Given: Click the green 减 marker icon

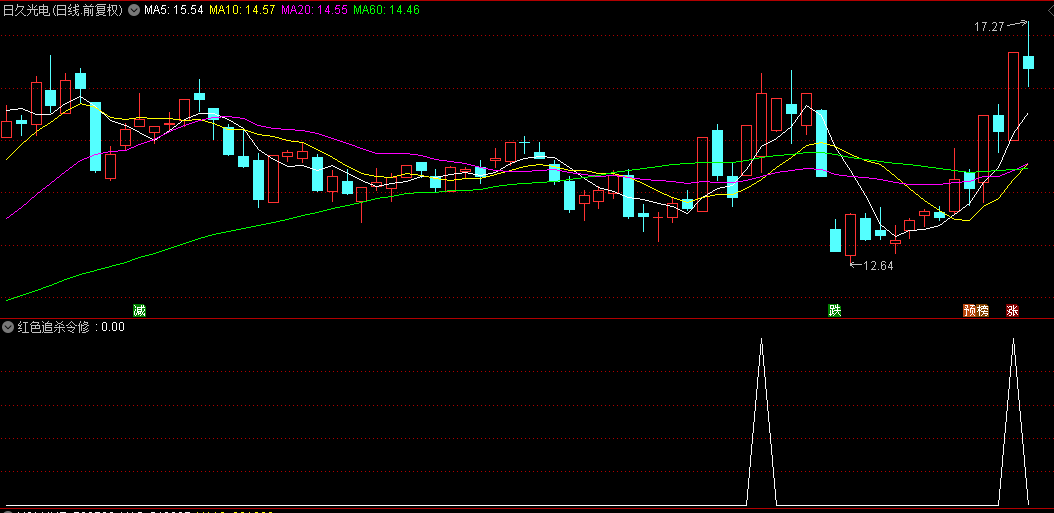Looking at the screenshot, I should (139, 311).
